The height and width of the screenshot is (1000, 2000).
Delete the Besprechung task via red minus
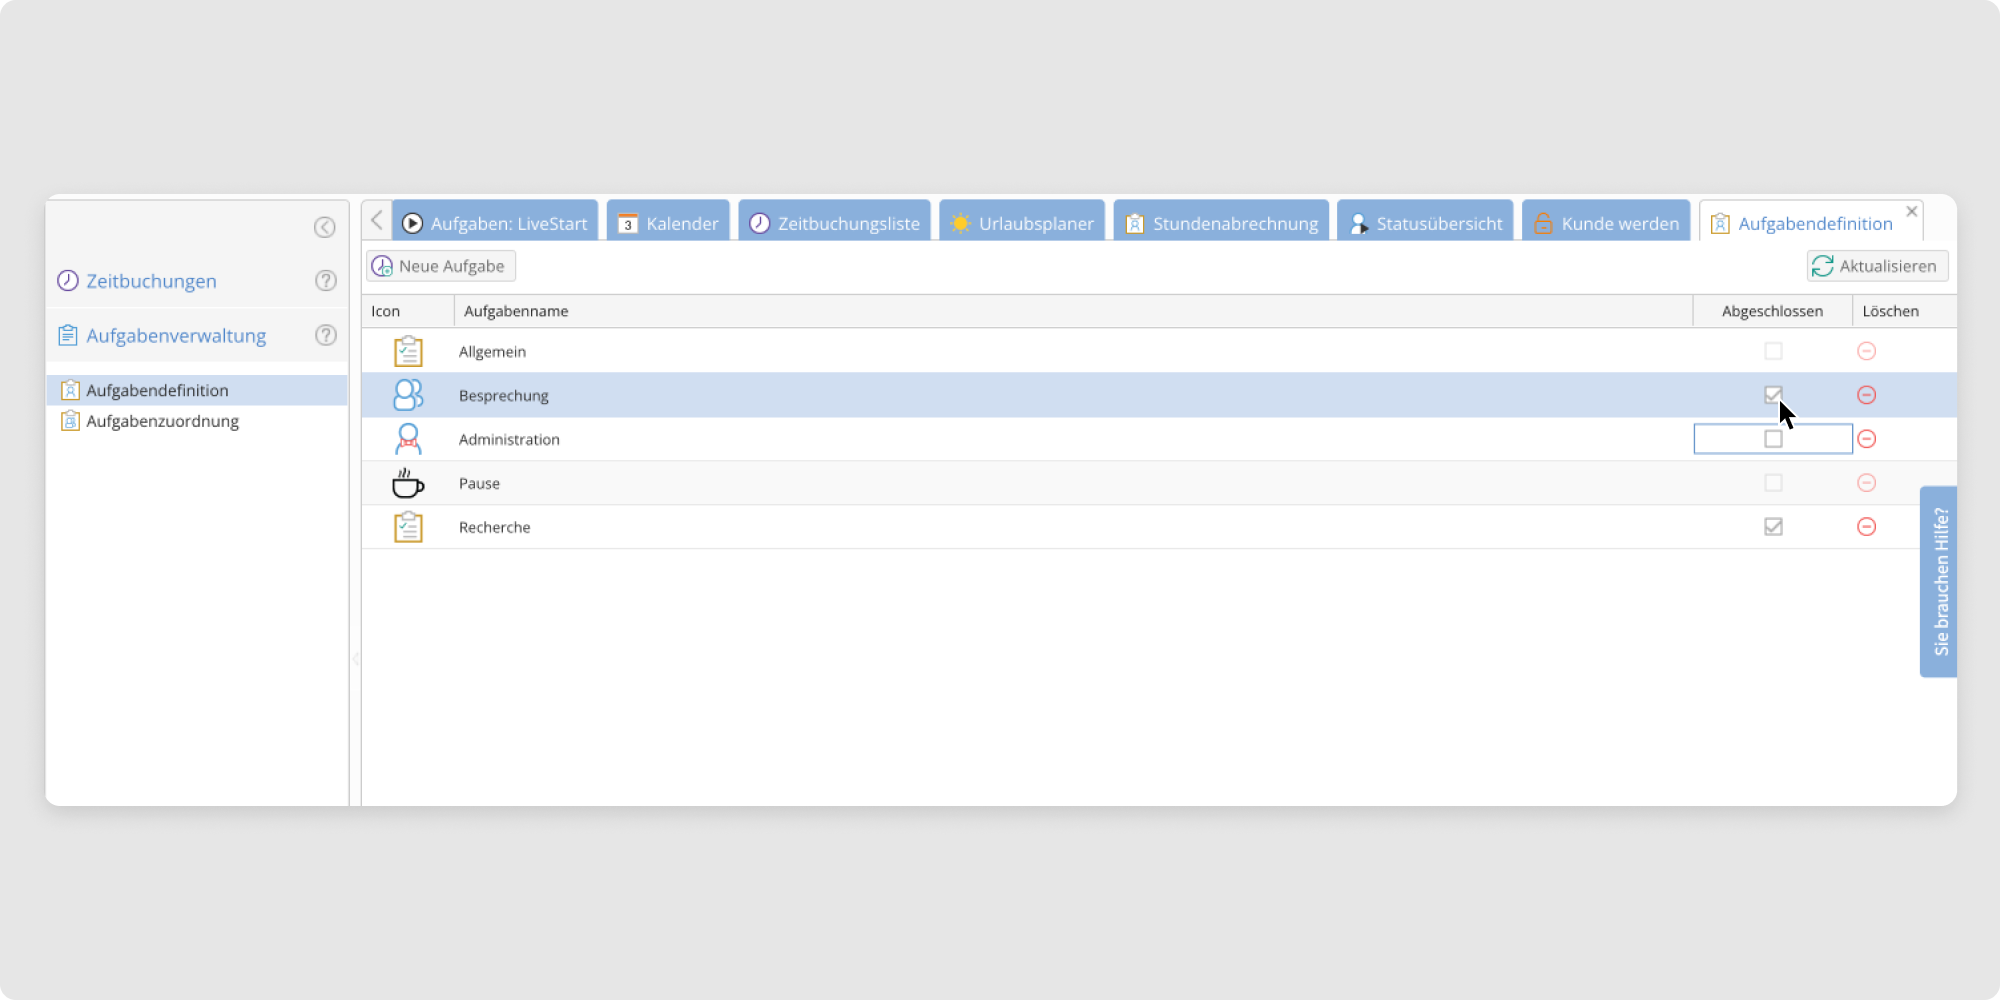(x=1866, y=395)
